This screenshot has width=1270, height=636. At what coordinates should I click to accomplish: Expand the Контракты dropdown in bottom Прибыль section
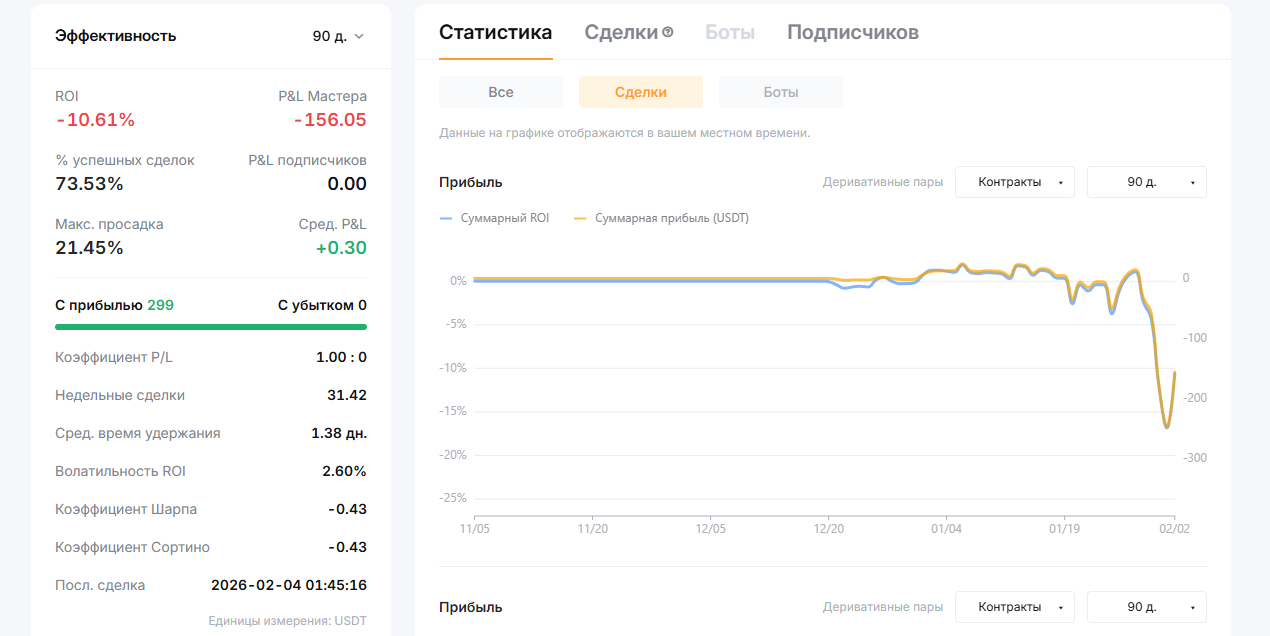tap(1014, 607)
